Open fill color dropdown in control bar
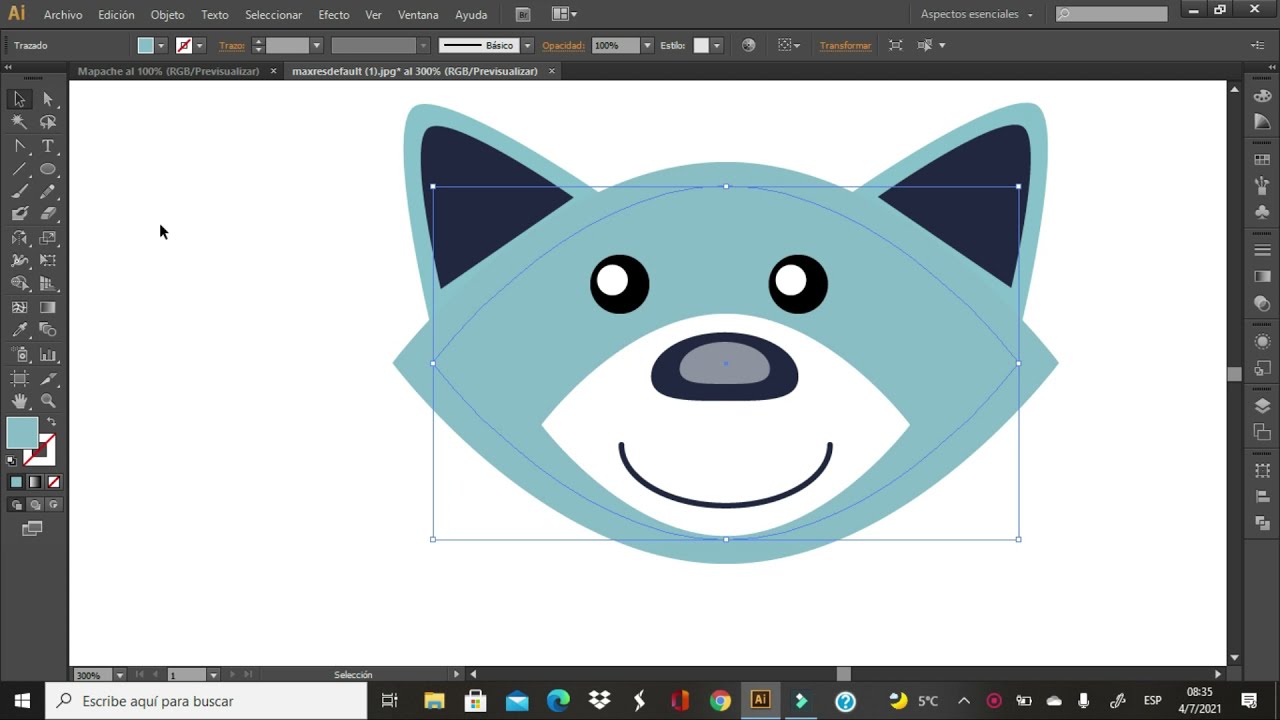 point(160,45)
